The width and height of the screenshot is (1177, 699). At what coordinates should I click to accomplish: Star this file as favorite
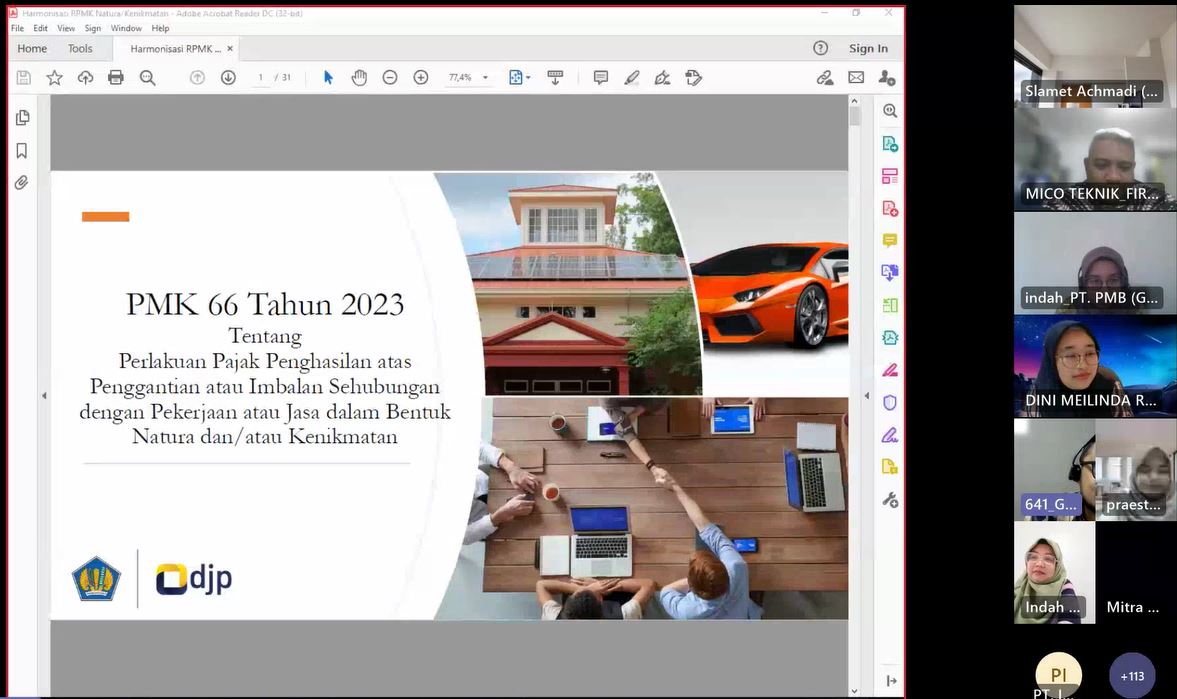[x=55, y=77]
